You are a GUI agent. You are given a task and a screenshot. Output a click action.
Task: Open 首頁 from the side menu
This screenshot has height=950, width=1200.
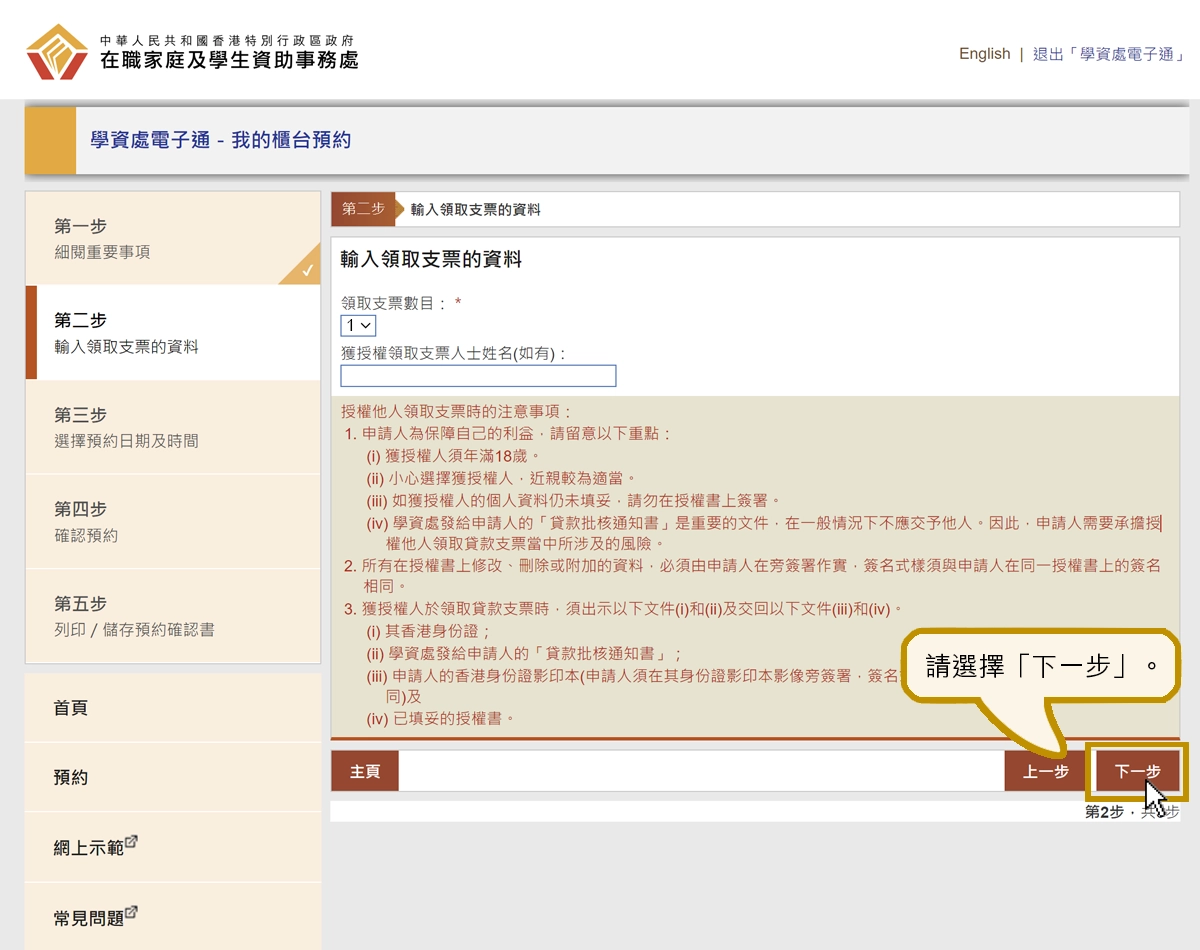[172, 708]
